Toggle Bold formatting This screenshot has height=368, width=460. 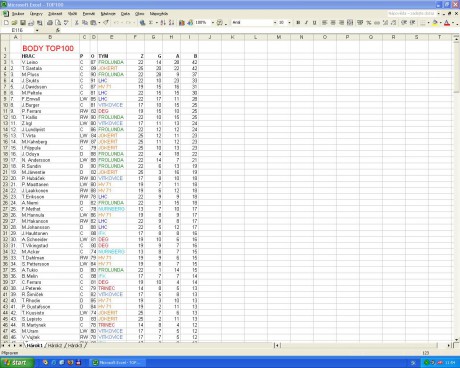[x=298, y=23]
